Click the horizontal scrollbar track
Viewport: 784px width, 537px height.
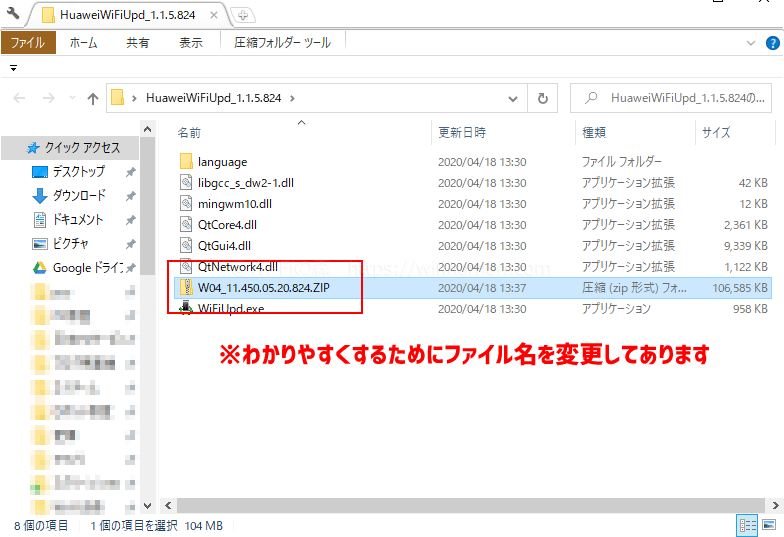tap(470, 506)
